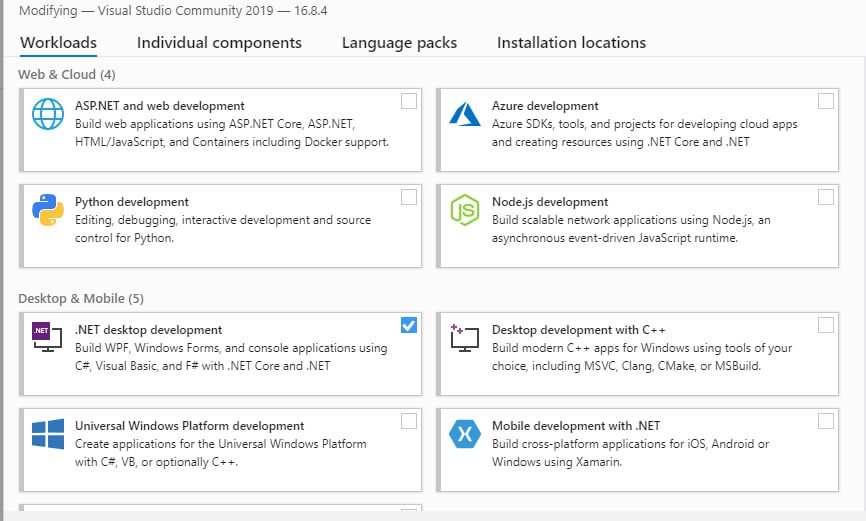The image size is (866, 521).
Task: Enable ASP.NET and web development checkbox
Action: tap(409, 101)
